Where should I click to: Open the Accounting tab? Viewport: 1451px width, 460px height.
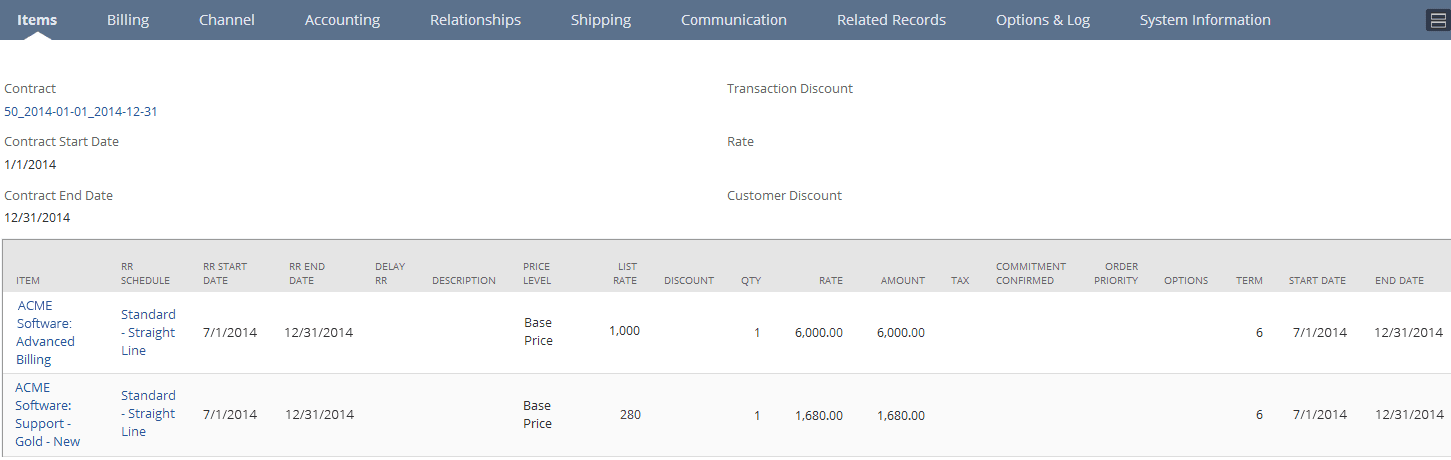tap(342, 20)
